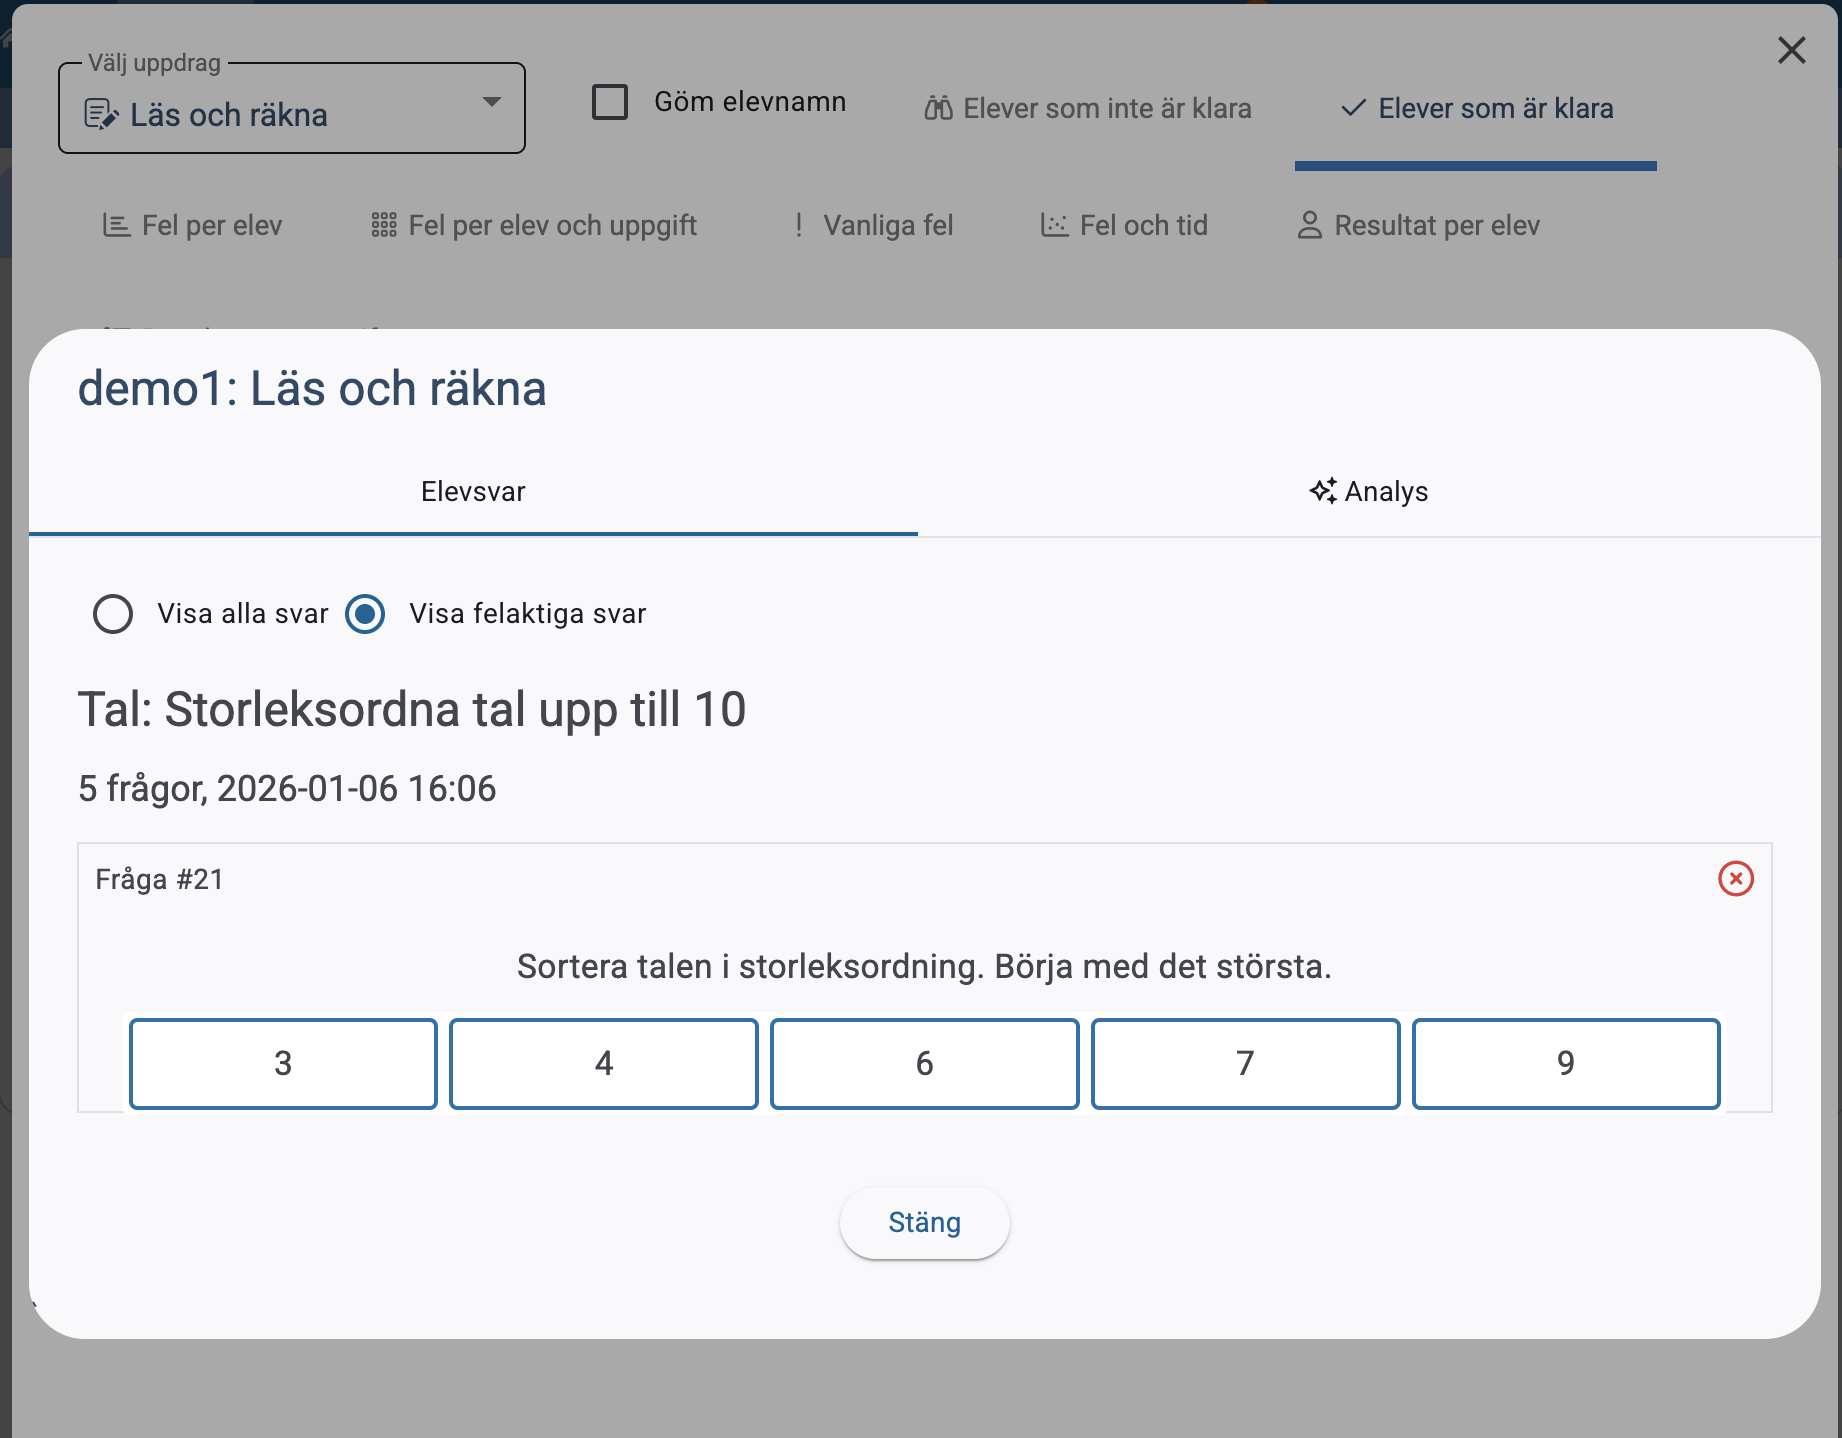The height and width of the screenshot is (1438, 1842).
Task: Click the scatter plot icon for Fel och tid
Action: [x=1054, y=225]
